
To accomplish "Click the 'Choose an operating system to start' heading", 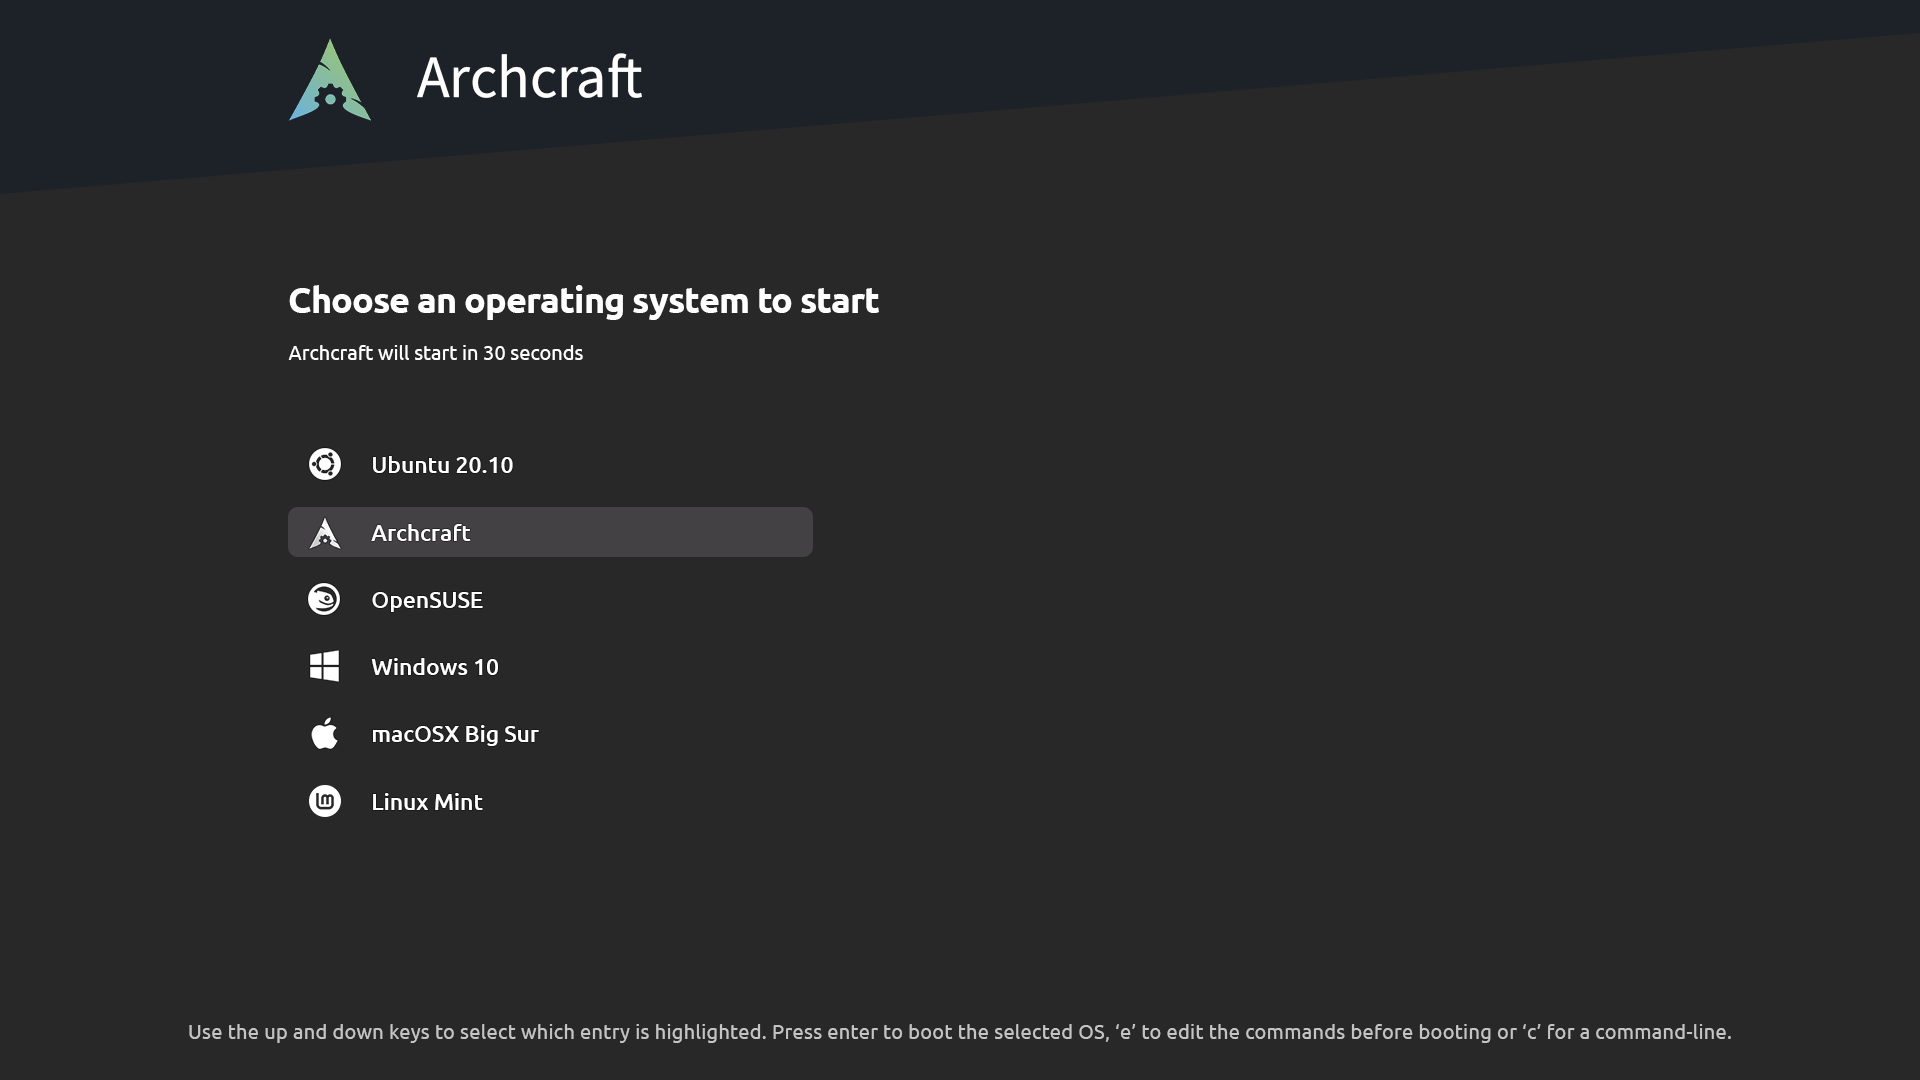I will pyautogui.click(x=583, y=300).
